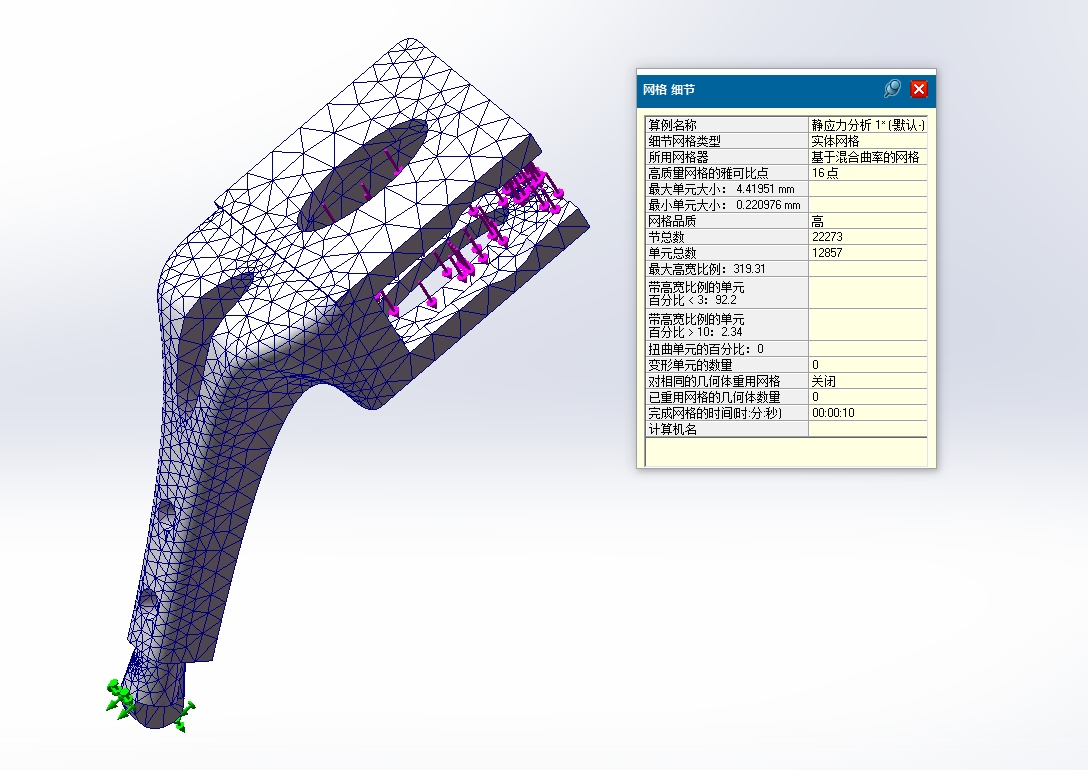The image size is (1088, 770).
Task: Select the 高质量网格的雅可比点 row label
Action: pos(726,173)
